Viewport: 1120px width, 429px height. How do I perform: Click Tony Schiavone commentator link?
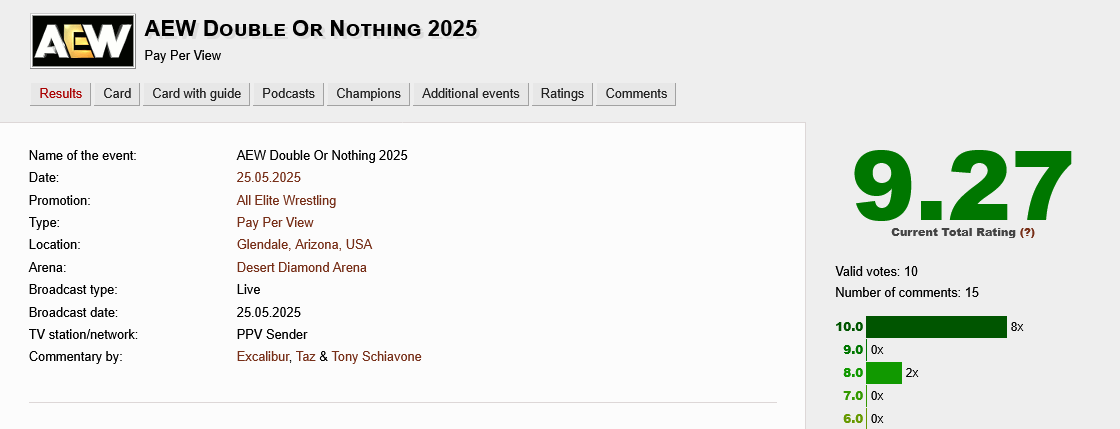377,357
